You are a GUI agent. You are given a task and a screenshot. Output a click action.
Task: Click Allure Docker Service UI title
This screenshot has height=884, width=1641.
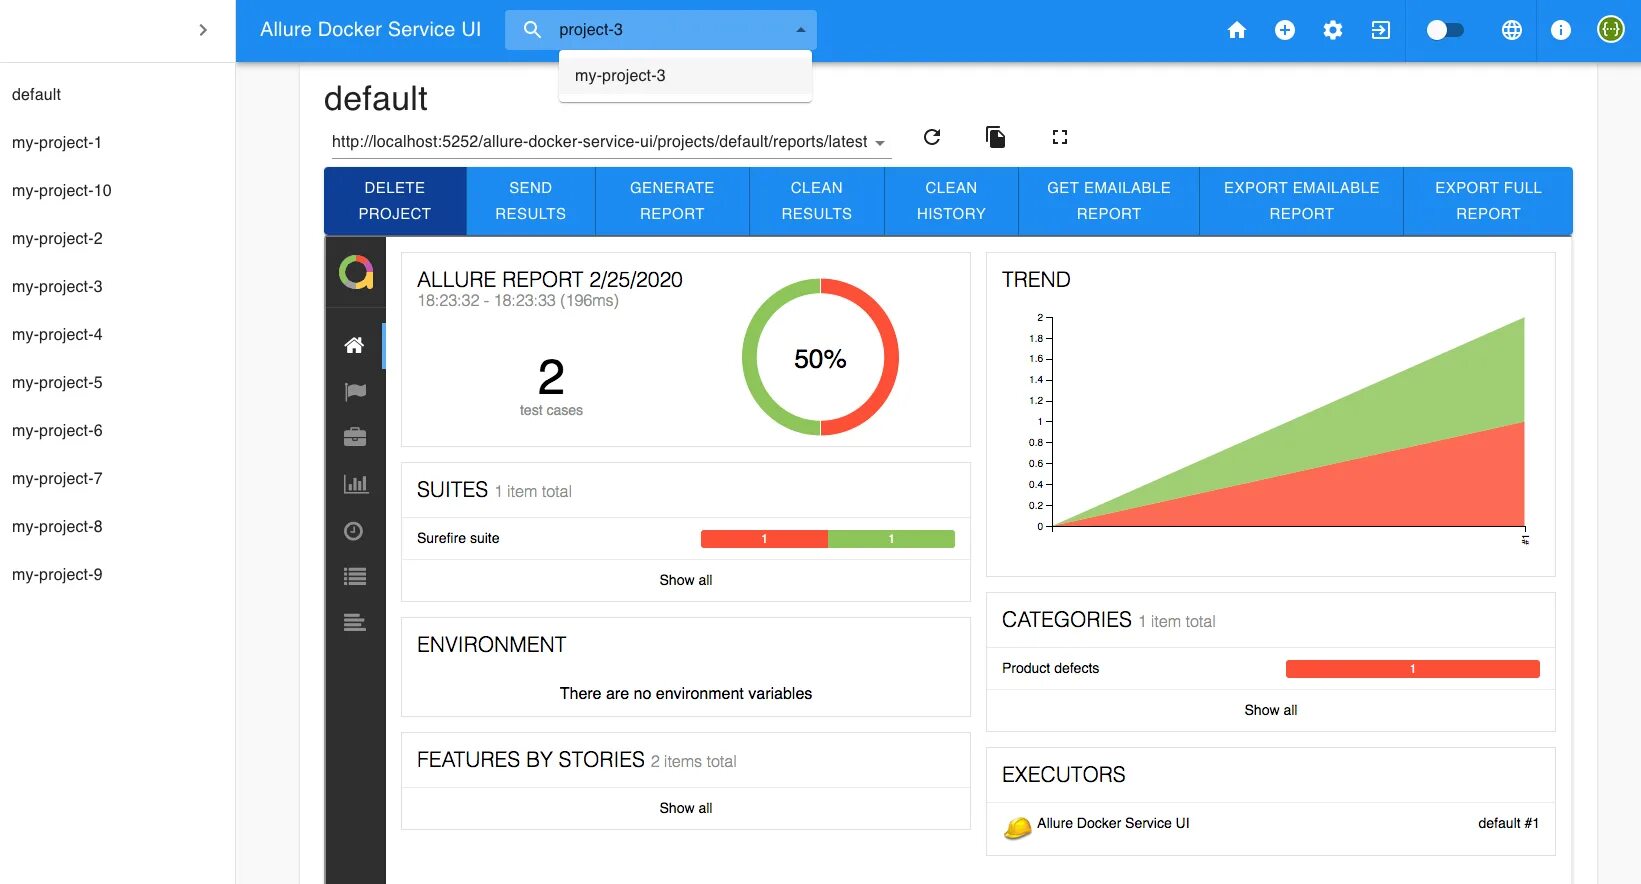371,30
